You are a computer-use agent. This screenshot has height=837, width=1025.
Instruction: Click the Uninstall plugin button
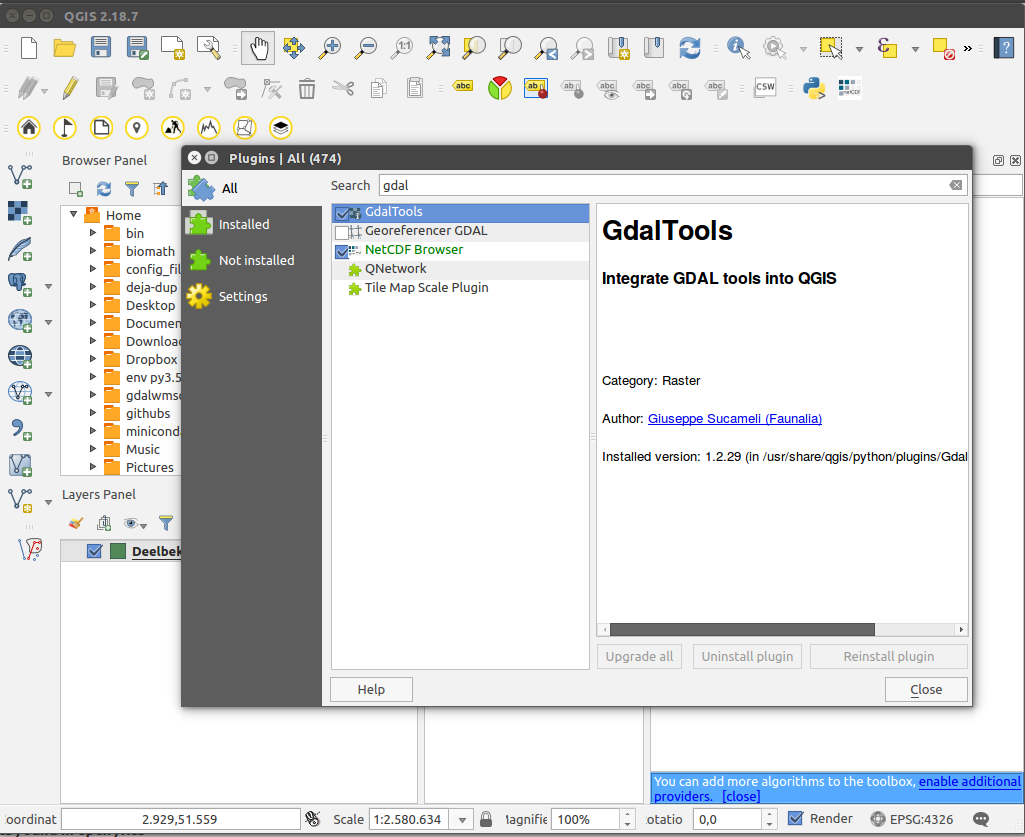747,657
